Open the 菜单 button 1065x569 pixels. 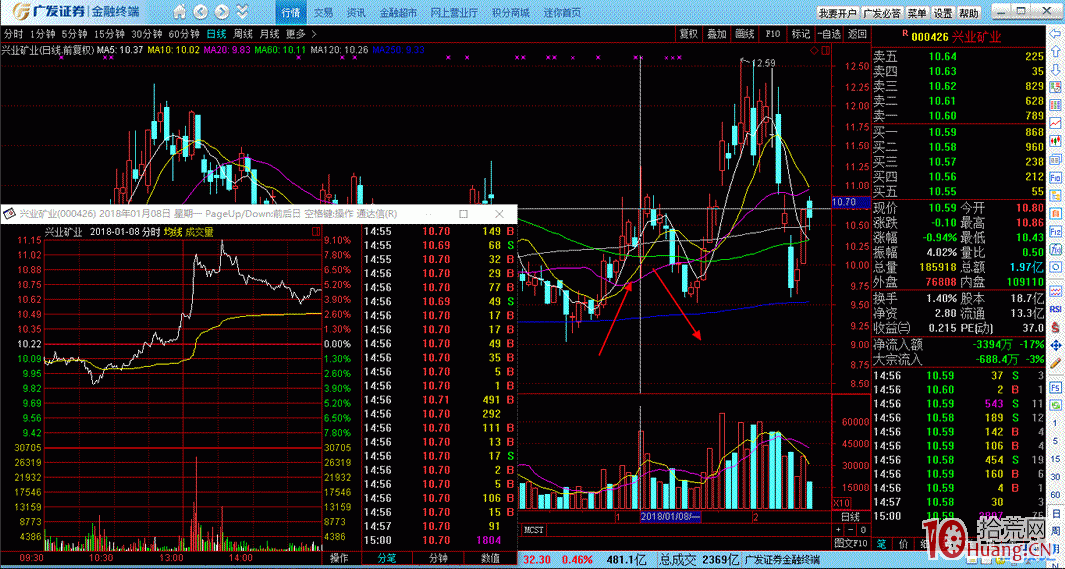(x=916, y=13)
